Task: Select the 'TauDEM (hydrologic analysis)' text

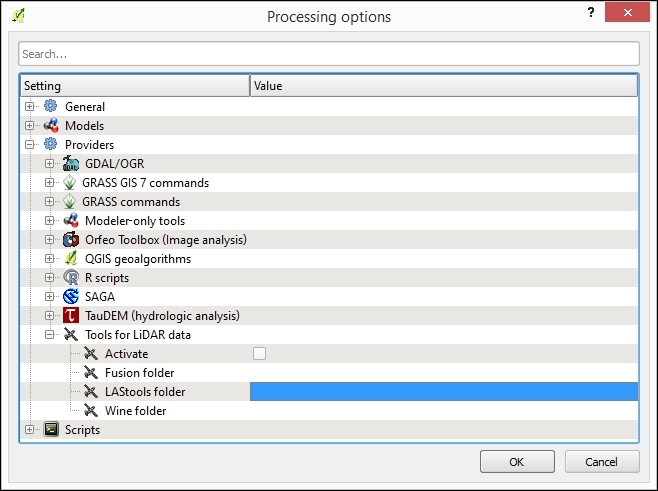Action: [x=162, y=316]
